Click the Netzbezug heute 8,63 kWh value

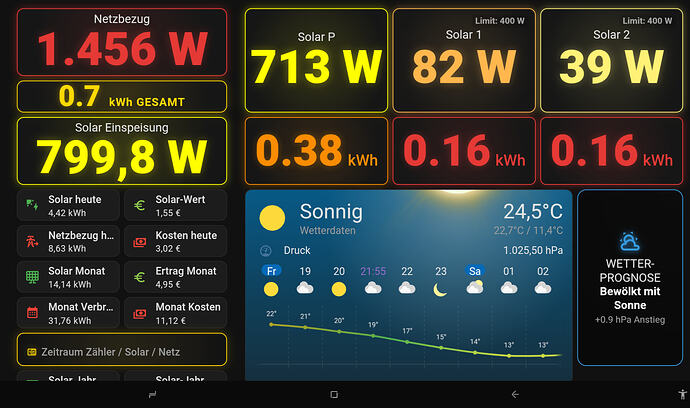(x=67, y=249)
